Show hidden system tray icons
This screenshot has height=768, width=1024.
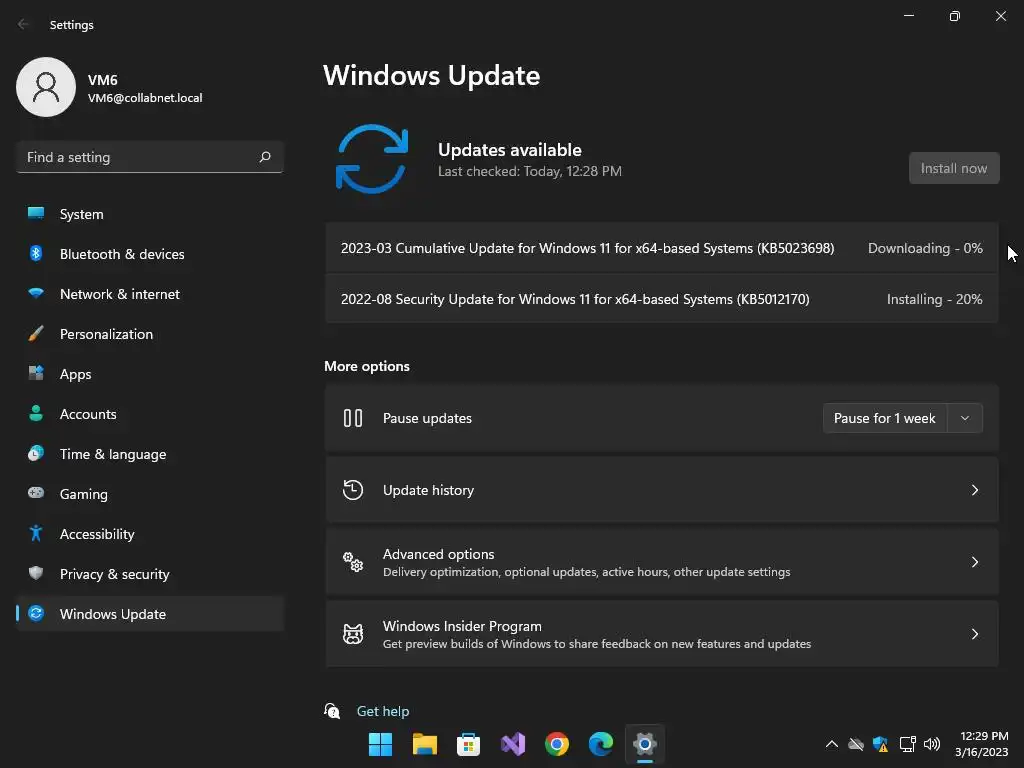(831, 744)
